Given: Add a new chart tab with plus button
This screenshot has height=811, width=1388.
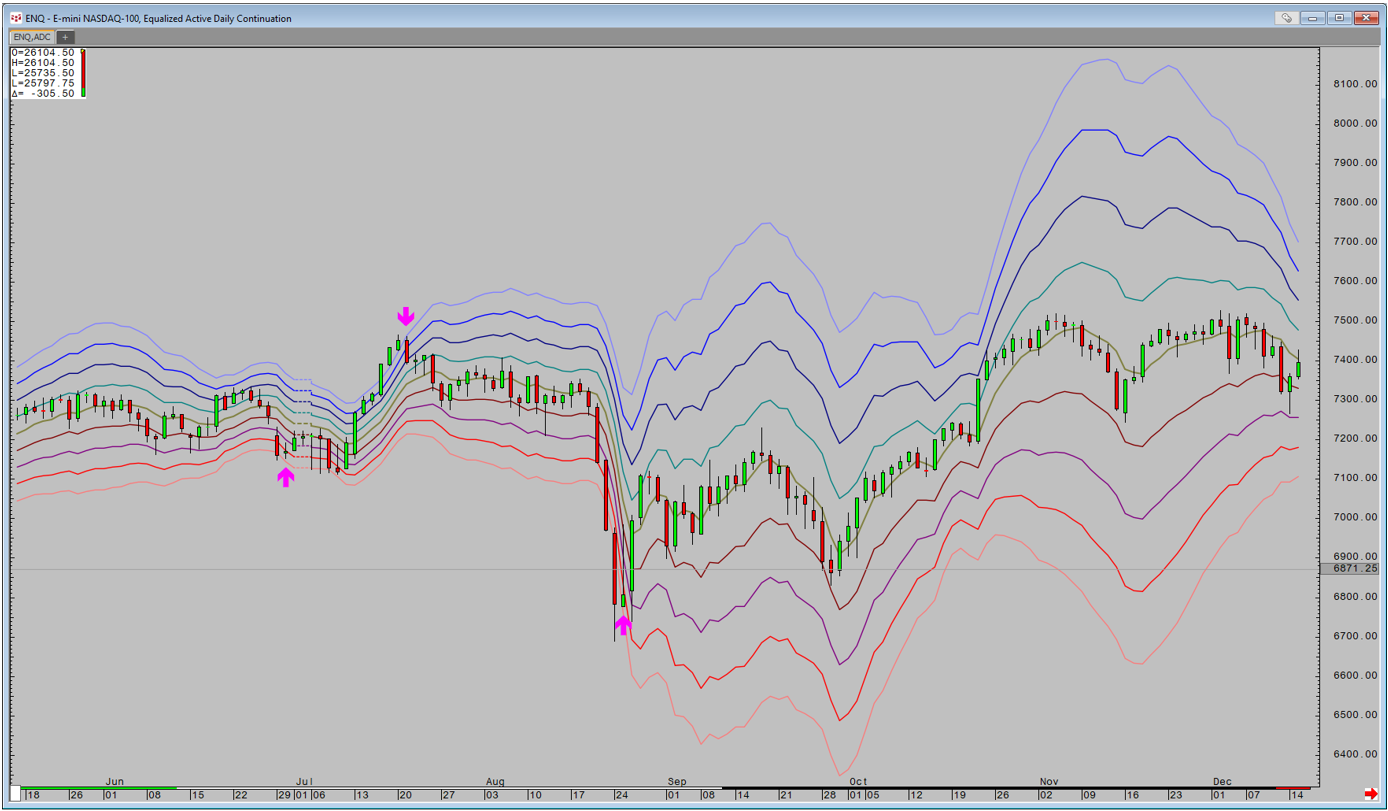Looking at the screenshot, I should (66, 37).
